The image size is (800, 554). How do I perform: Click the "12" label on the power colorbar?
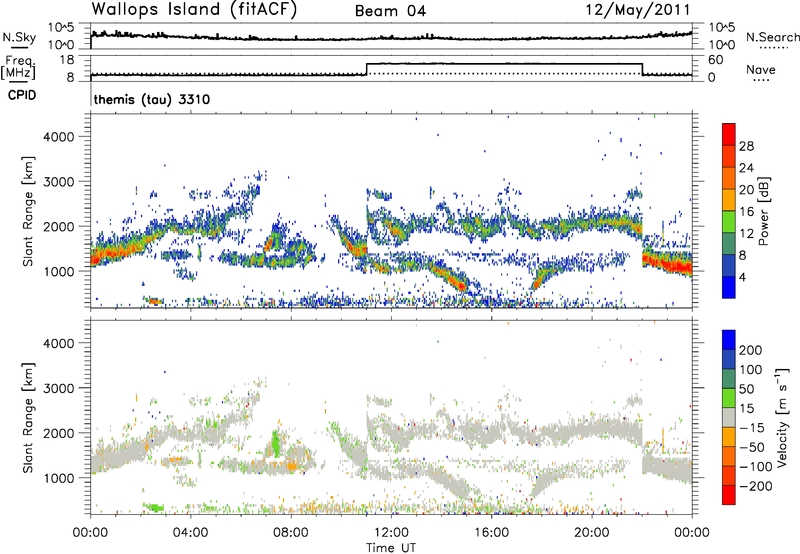746,234
